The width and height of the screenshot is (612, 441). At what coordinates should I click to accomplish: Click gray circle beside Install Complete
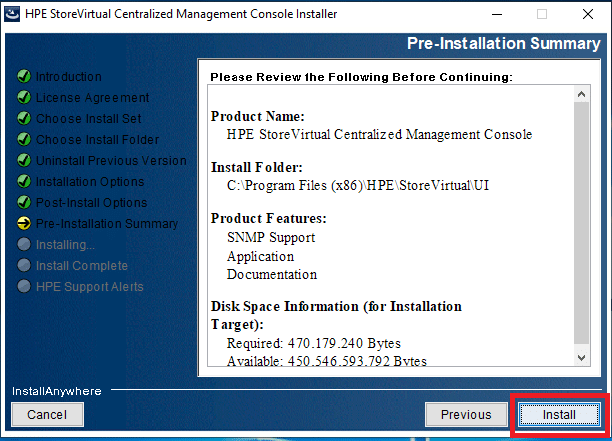[x=24, y=265]
